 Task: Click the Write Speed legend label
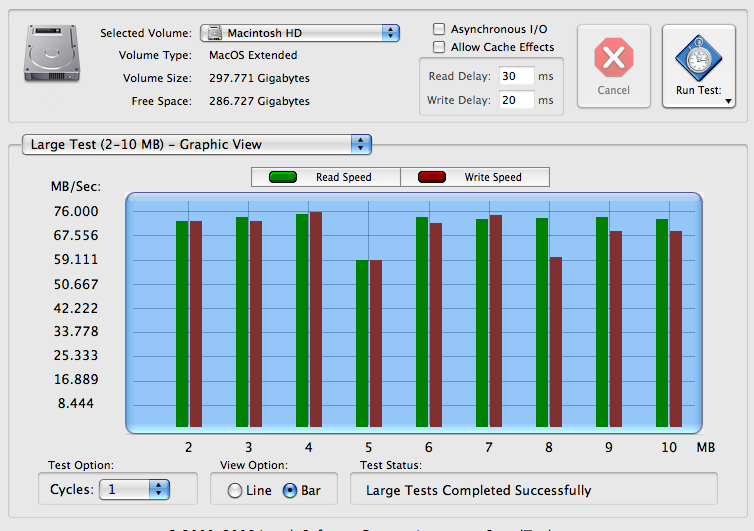(493, 177)
